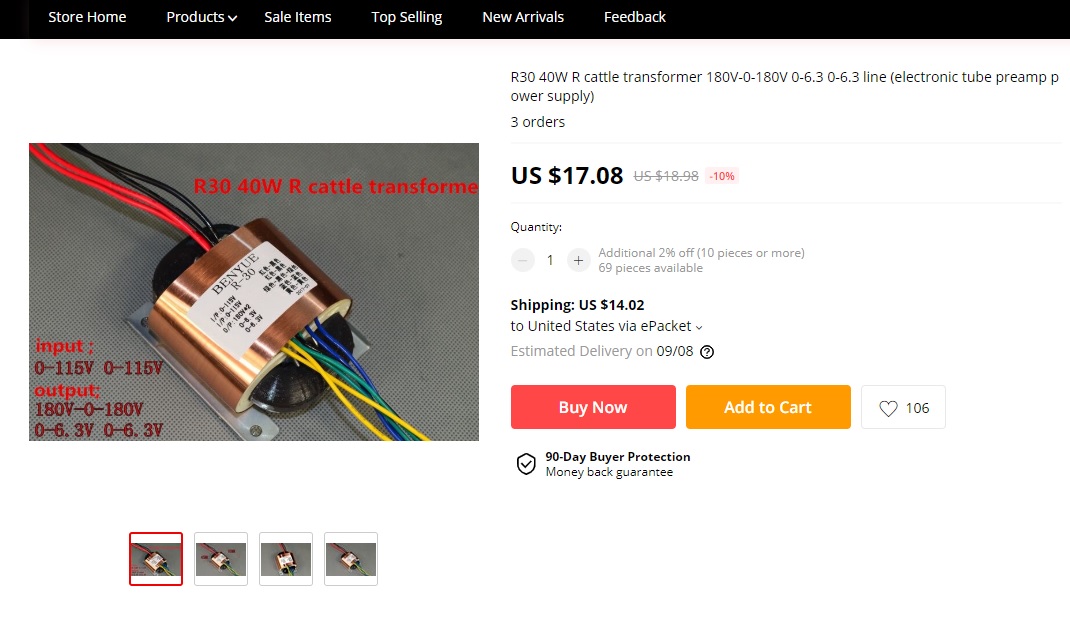Open the New Arrivals menu item
The width and height of the screenshot is (1070, 624).
click(523, 17)
